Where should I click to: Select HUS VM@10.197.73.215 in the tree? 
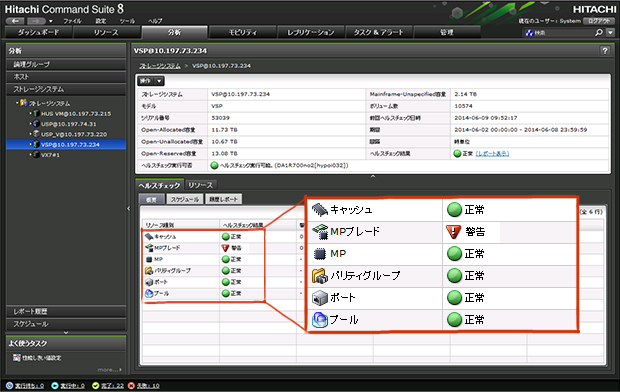click(76, 114)
